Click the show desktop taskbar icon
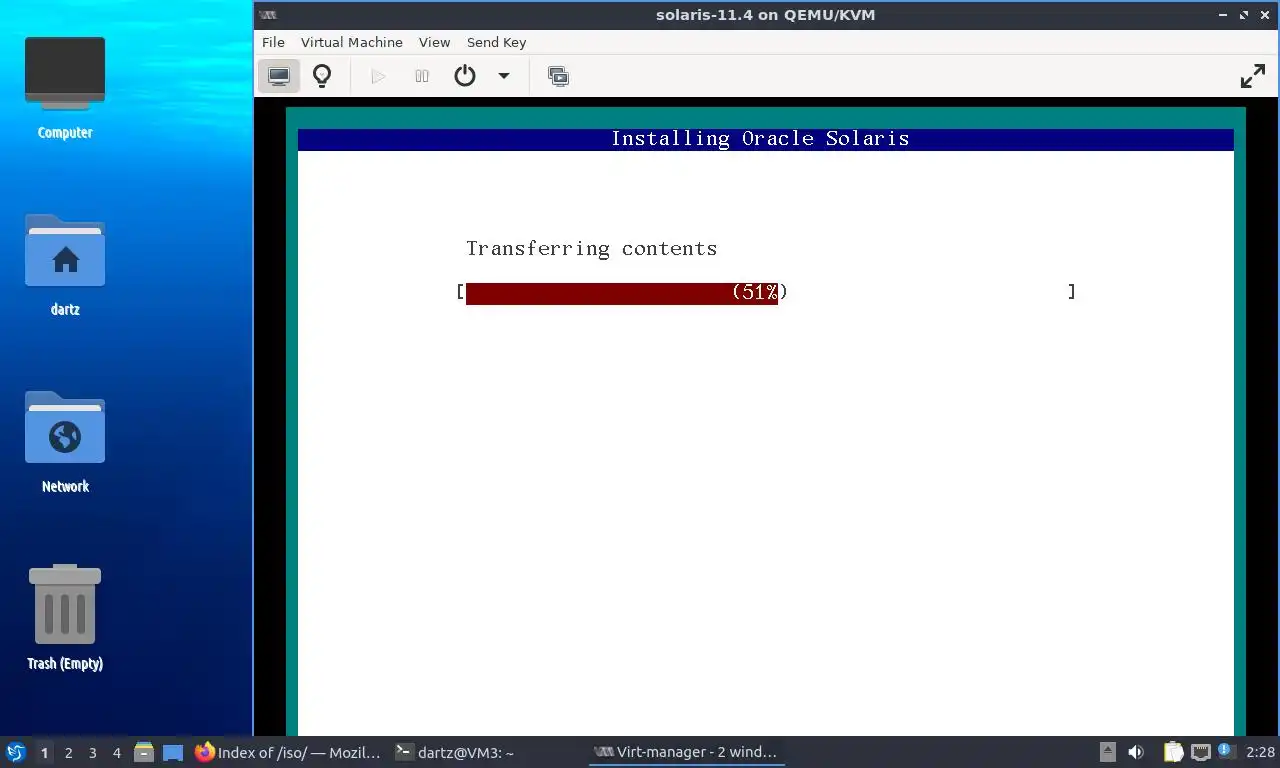Screen dimensions: 1280x768 pos(172,752)
